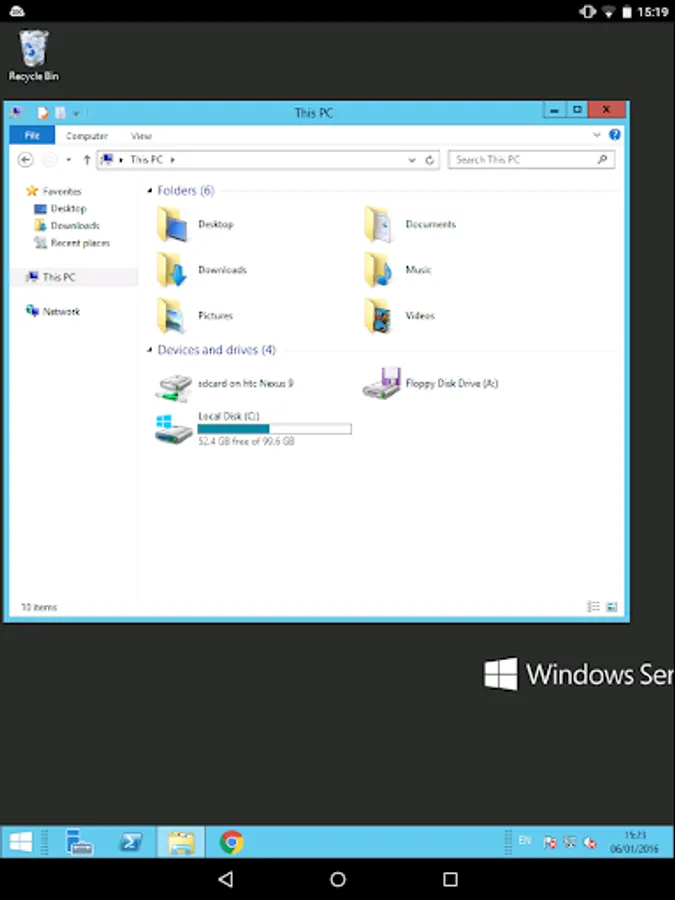Tap the Android Home navigation button
The height and width of the screenshot is (900, 675).
(x=338, y=879)
